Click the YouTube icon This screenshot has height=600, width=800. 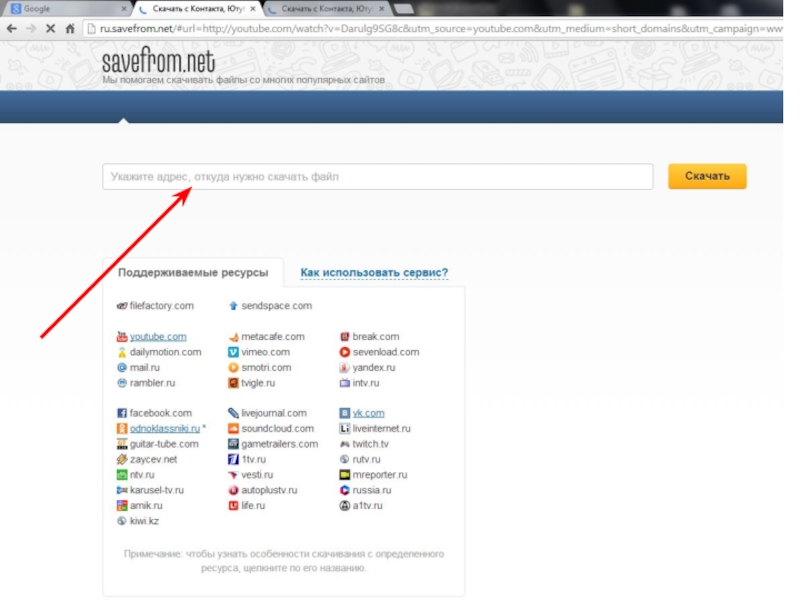tap(121, 336)
